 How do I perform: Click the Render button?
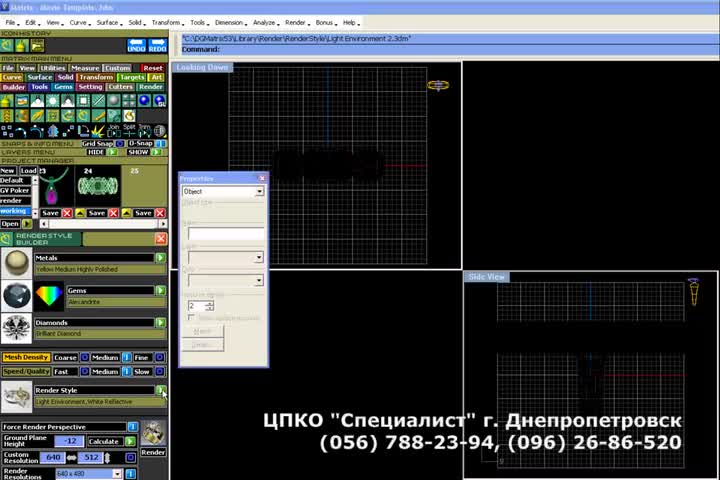pyautogui.click(x=153, y=452)
